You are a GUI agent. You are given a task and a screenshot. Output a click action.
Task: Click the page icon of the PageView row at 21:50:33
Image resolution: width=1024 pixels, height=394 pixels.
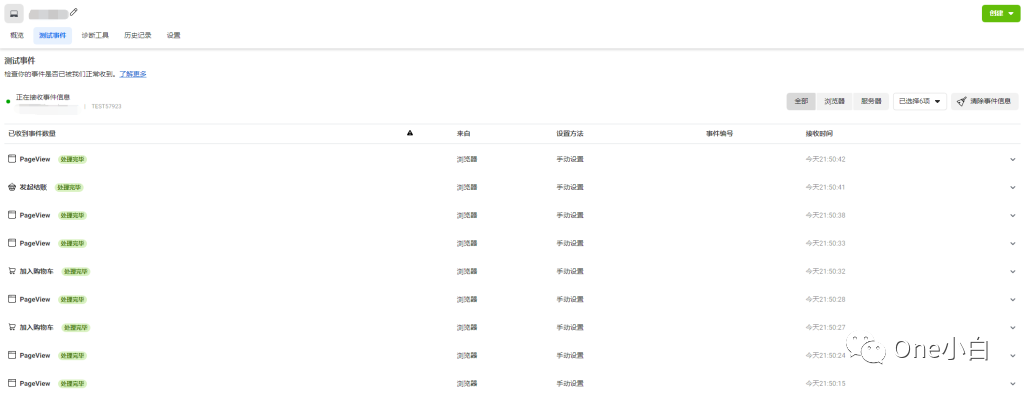11,243
